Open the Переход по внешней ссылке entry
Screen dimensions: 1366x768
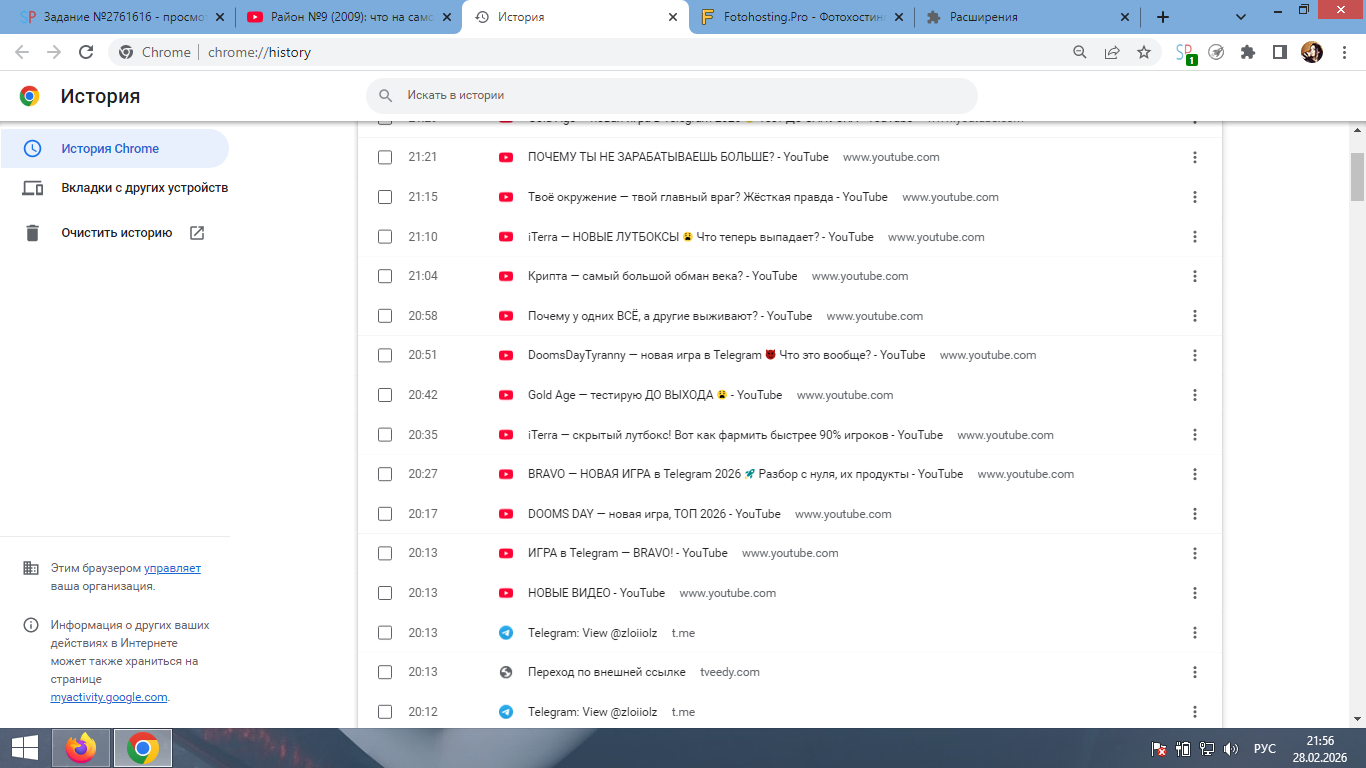pyautogui.click(x=606, y=672)
